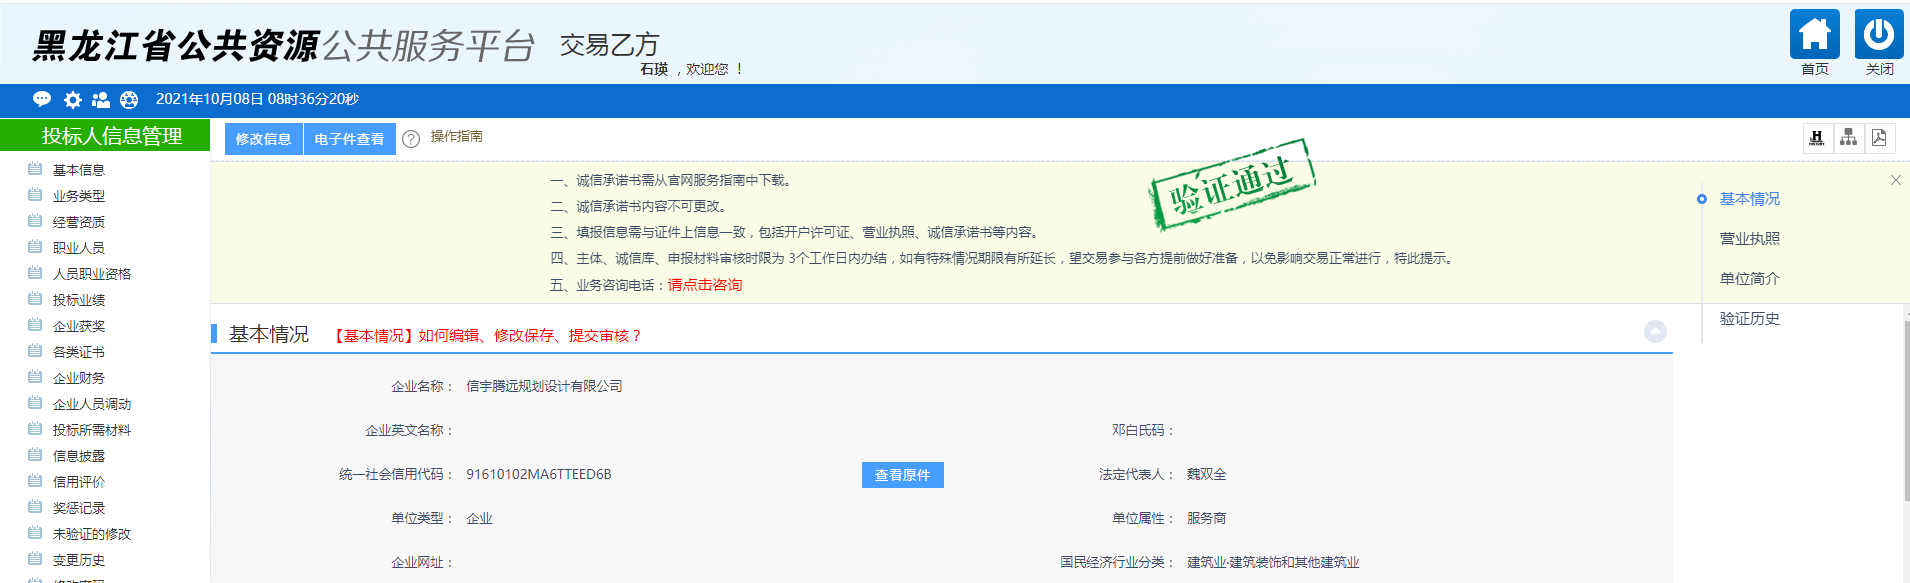Jump to 基本情况 in the right anchor navigation

pyautogui.click(x=1749, y=199)
